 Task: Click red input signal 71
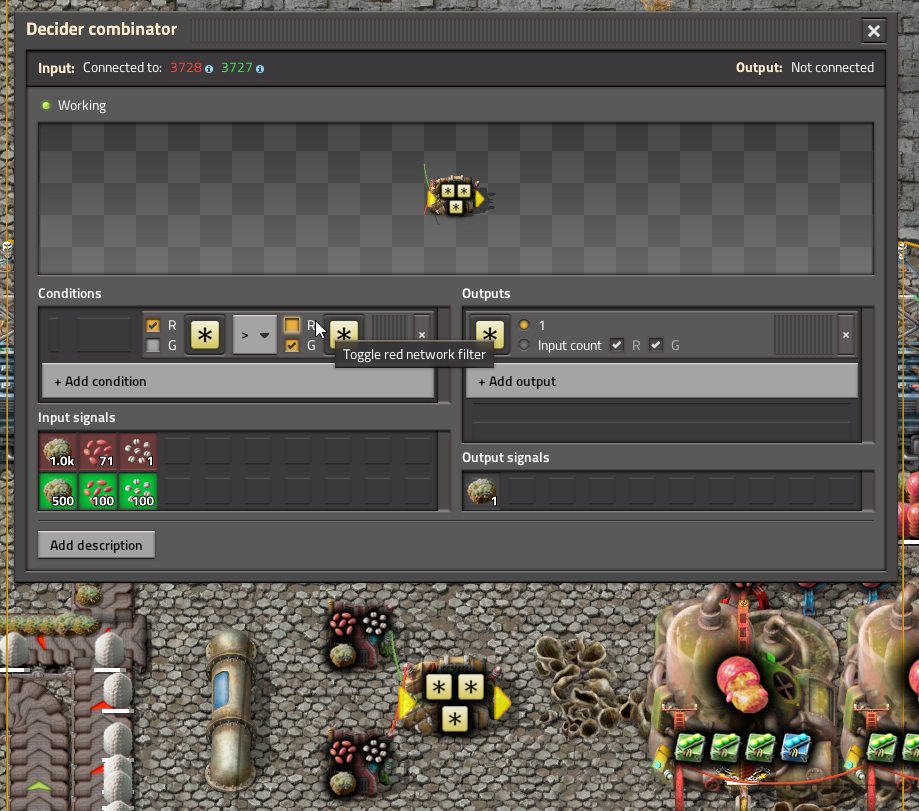(x=98, y=451)
